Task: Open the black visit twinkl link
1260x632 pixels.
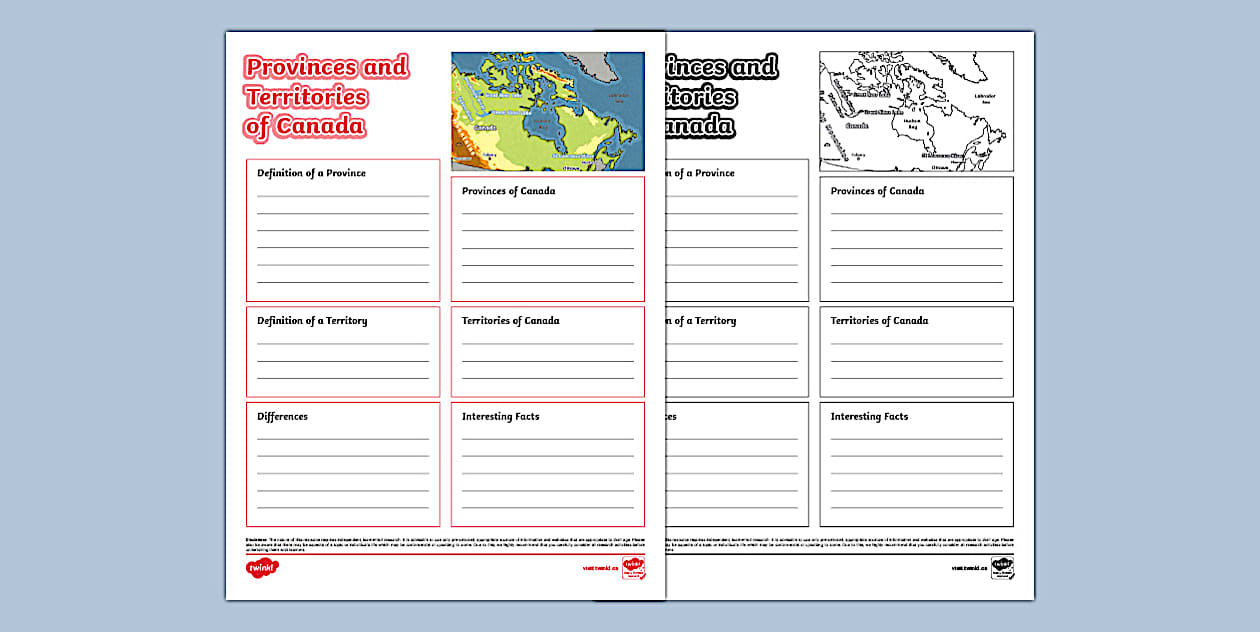Action: pyautogui.click(x=969, y=568)
